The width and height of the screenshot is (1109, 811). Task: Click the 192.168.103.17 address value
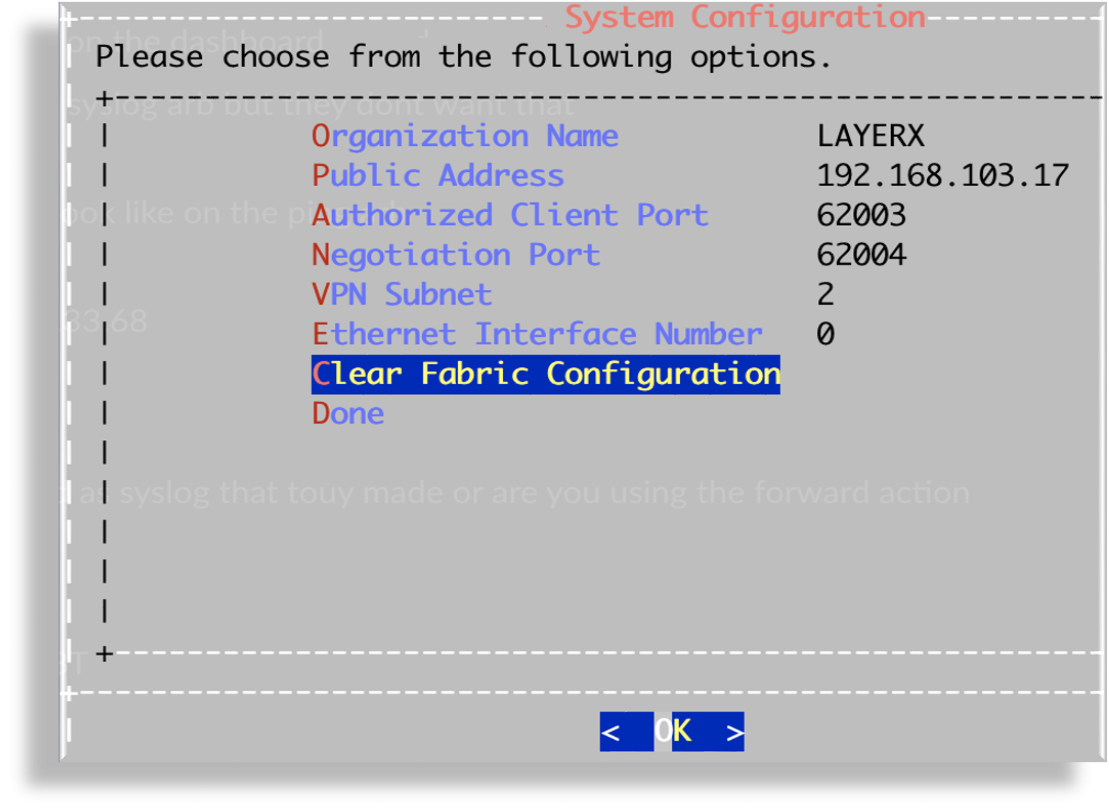pyautogui.click(x=942, y=176)
